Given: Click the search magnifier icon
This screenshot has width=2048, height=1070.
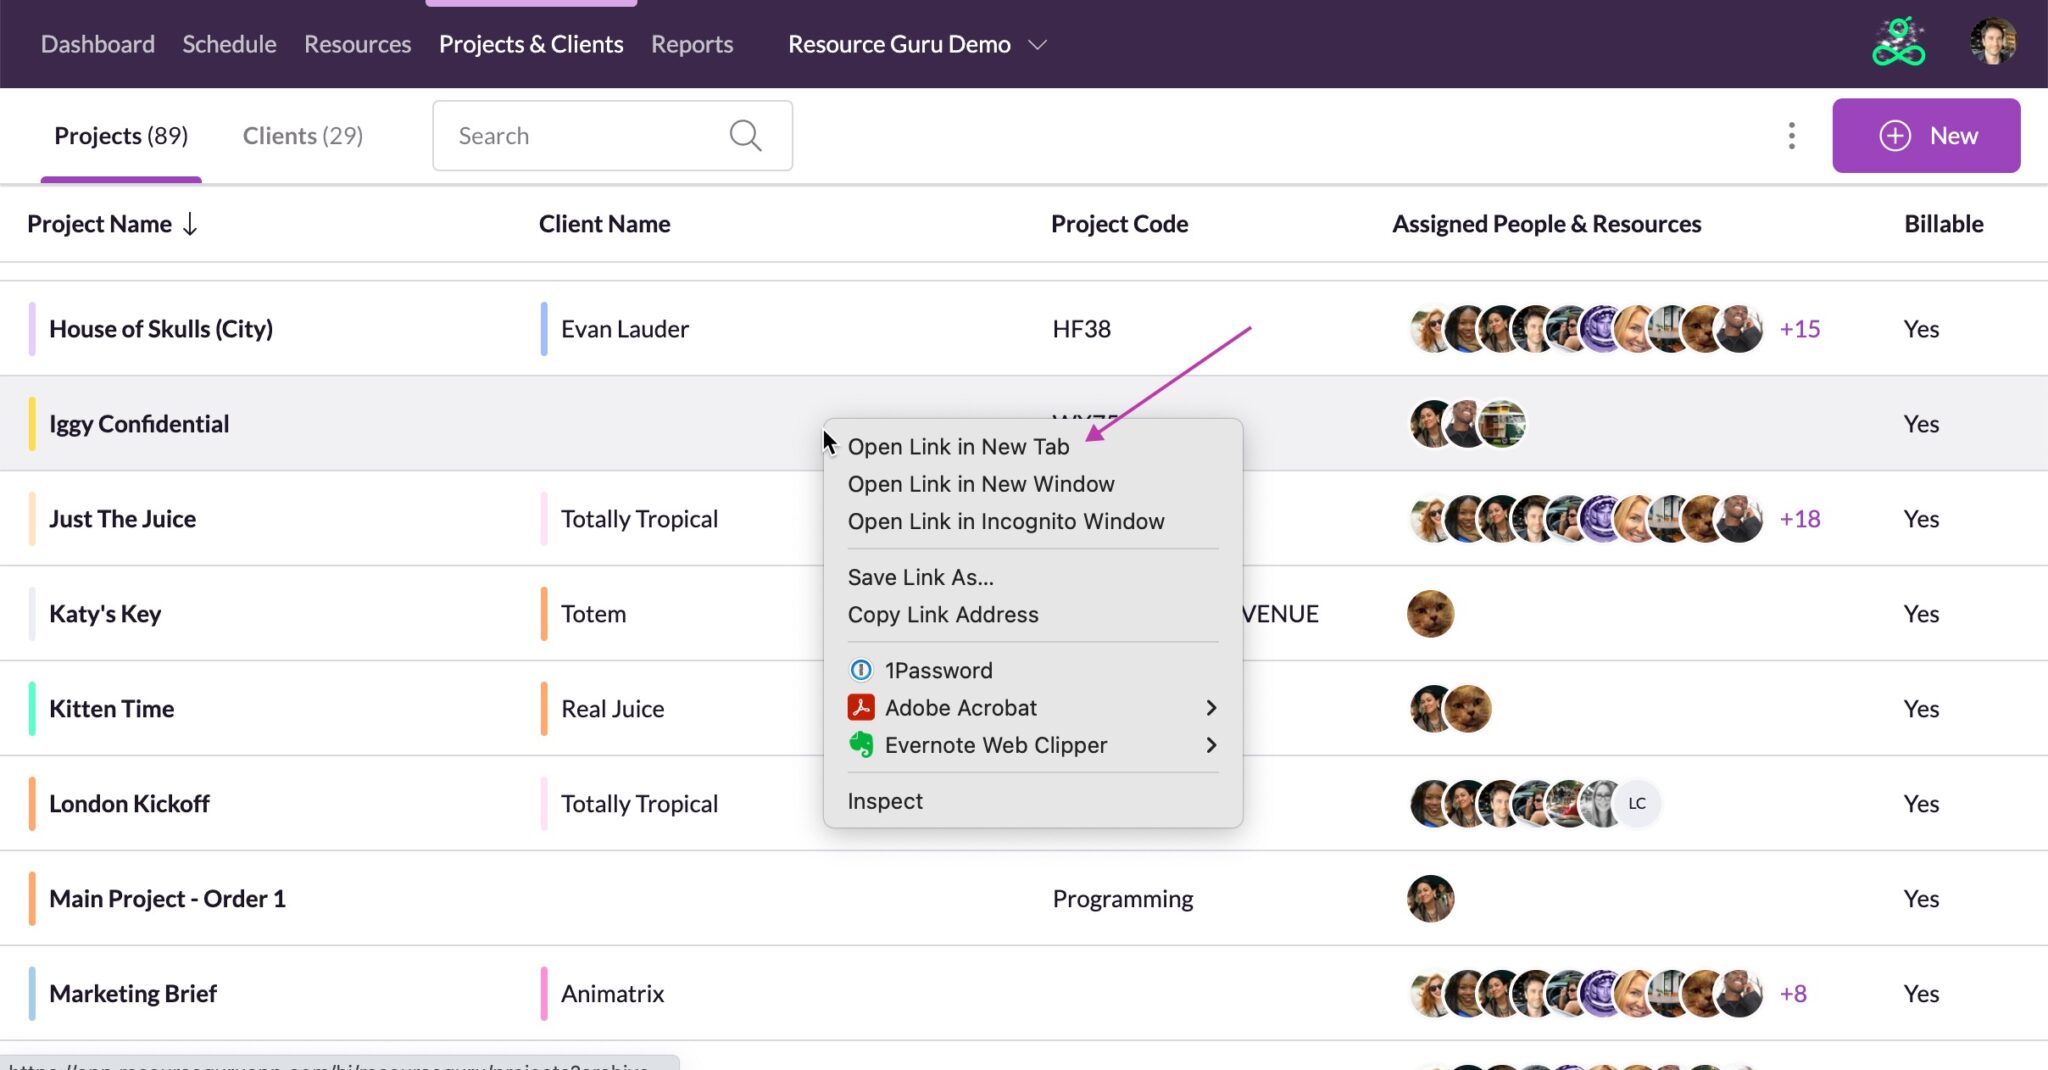Looking at the screenshot, I should pos(745,135).
